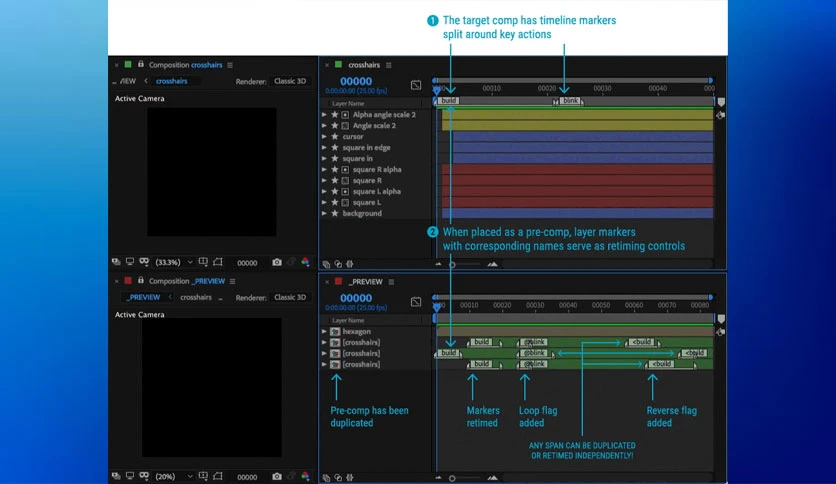This screenshot has height=484, width=836.
Task: Open Classic 3D renderer in _PREVIEW viewer
Action: (290, 297)
